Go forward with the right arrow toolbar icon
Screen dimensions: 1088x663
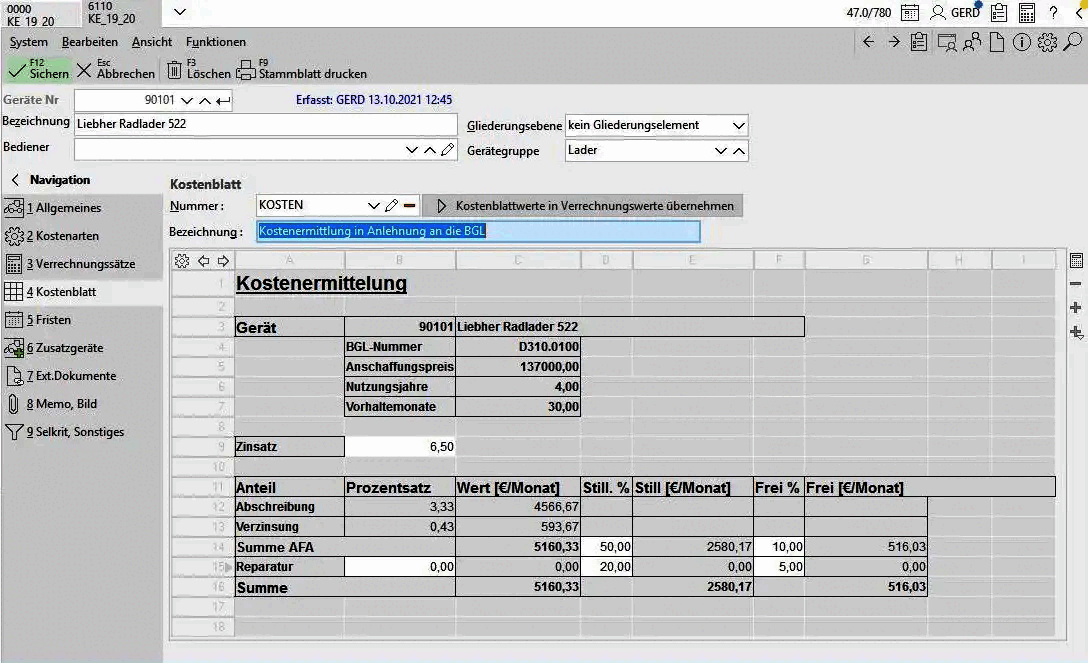[894, 42]
